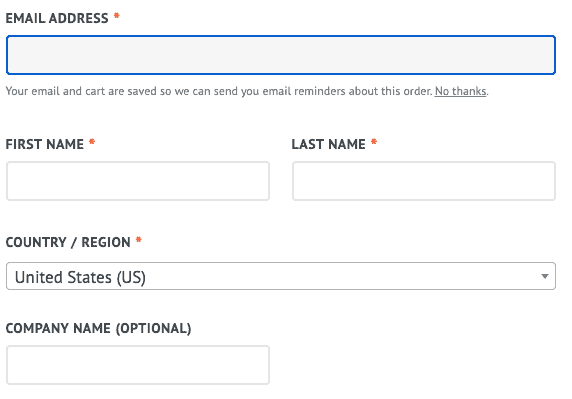Click the COMPANY NAME label text

pos(58,328)
